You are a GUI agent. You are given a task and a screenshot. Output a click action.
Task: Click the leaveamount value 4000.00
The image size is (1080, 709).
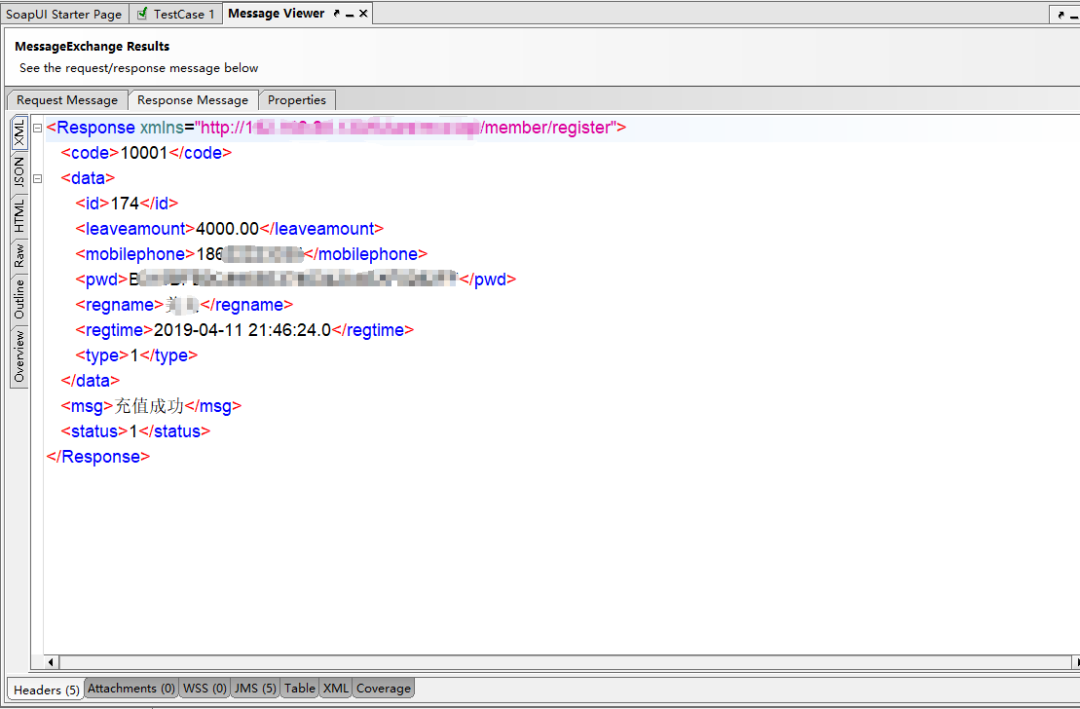coord(227,229)
